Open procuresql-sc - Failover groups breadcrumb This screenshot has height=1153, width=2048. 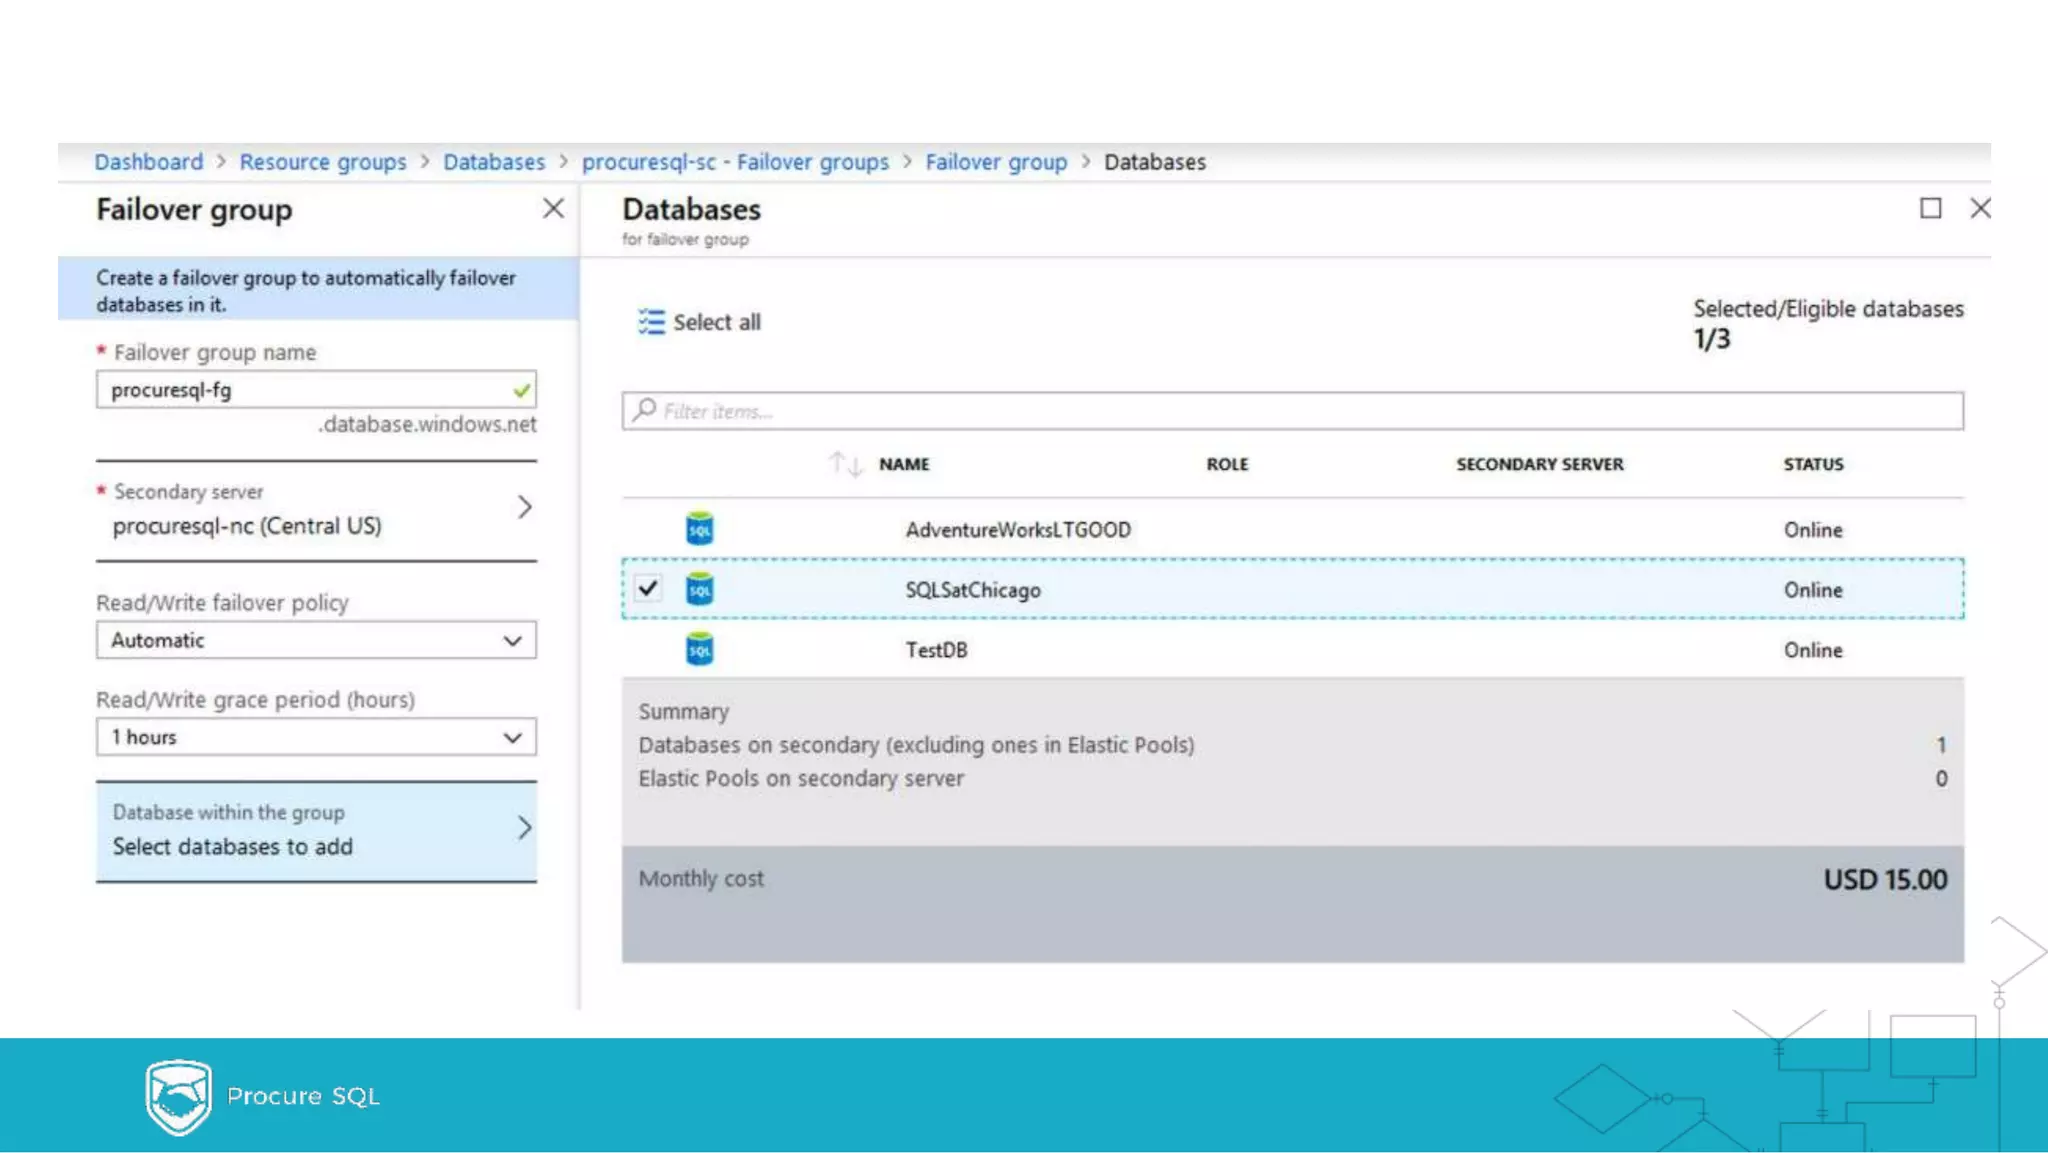tap(735, 162)
